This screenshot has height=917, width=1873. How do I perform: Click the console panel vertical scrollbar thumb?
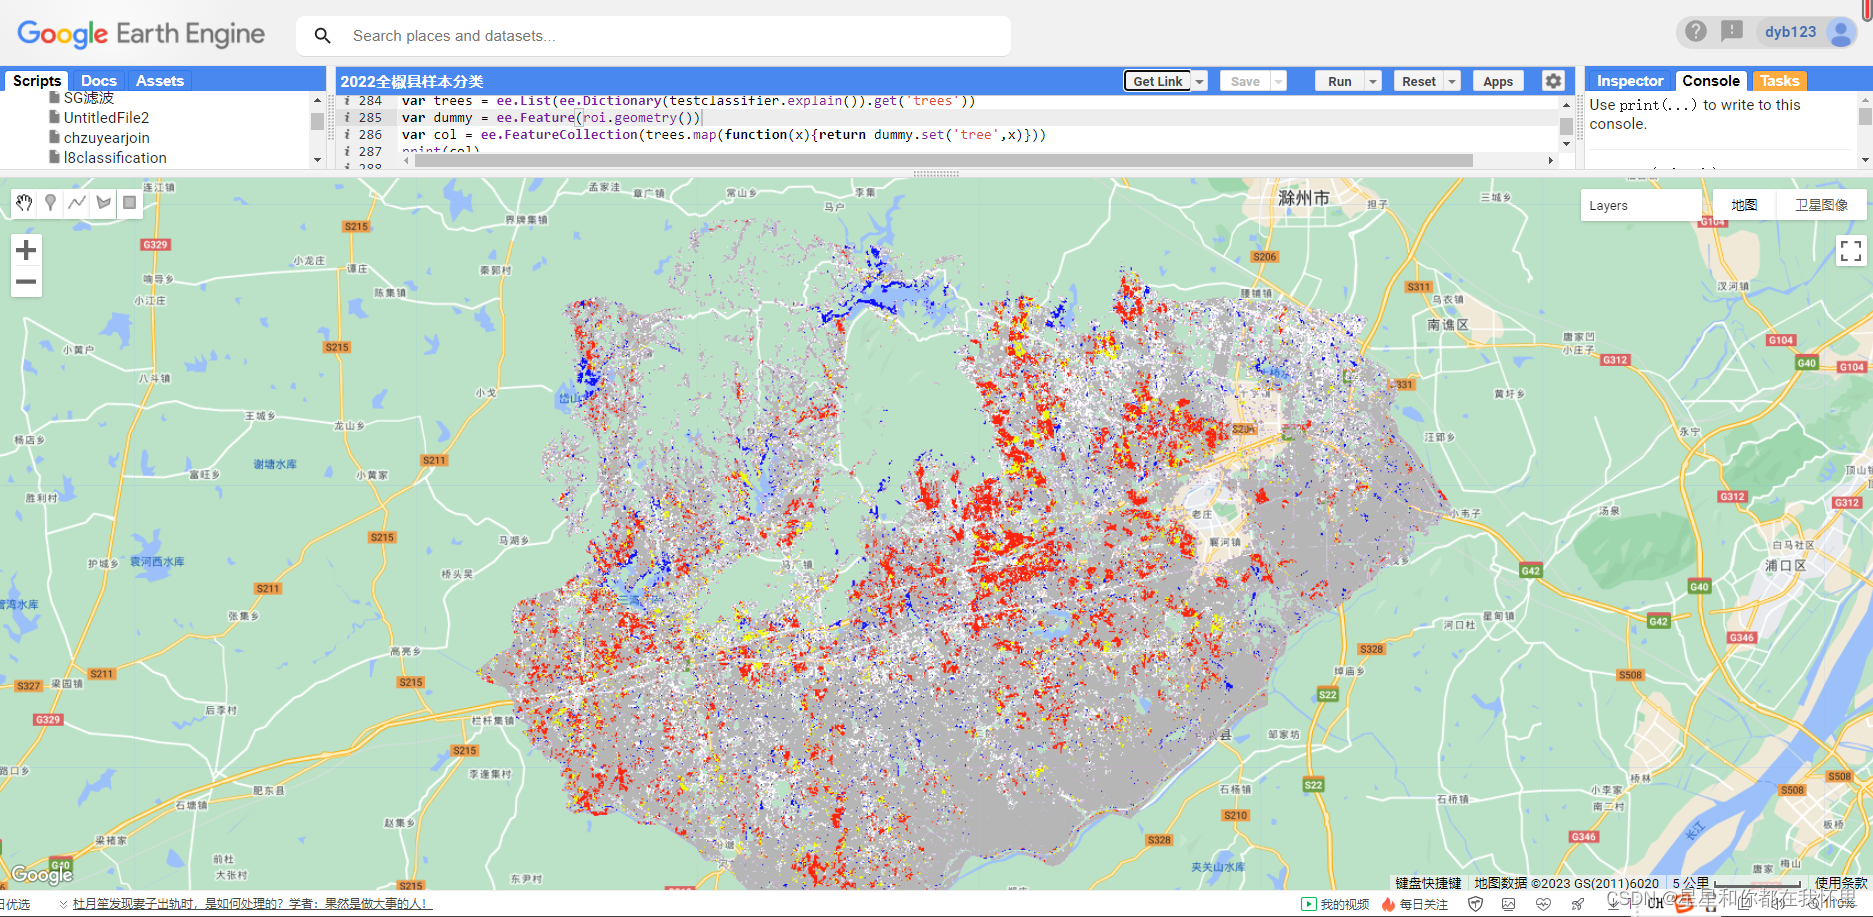(1865, 116)
